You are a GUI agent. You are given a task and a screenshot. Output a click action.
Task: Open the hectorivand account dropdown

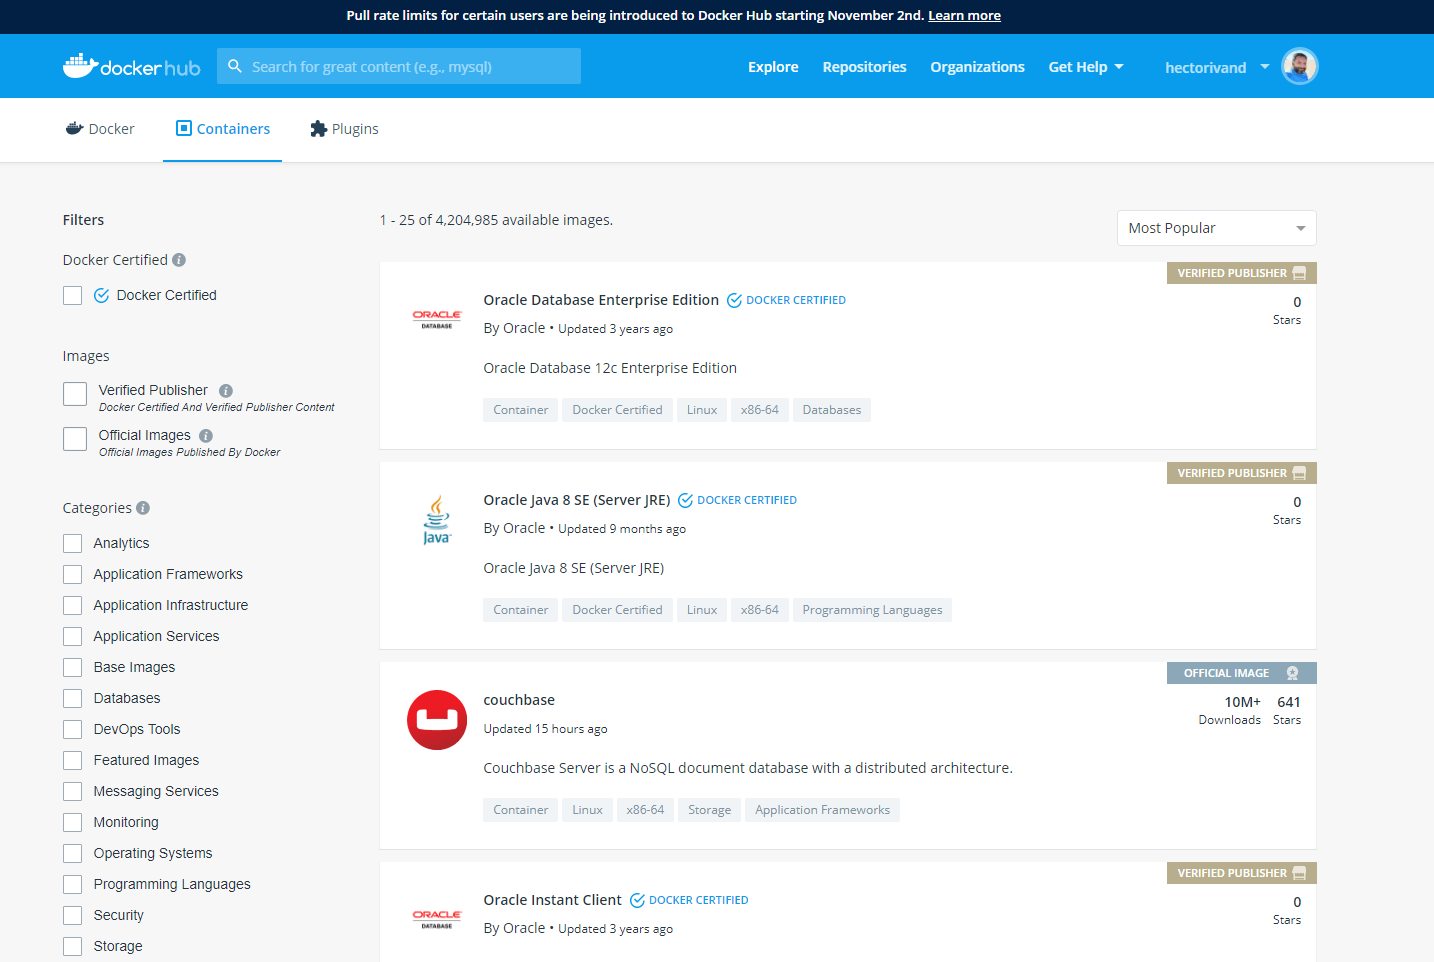(x=1217, y=67)
